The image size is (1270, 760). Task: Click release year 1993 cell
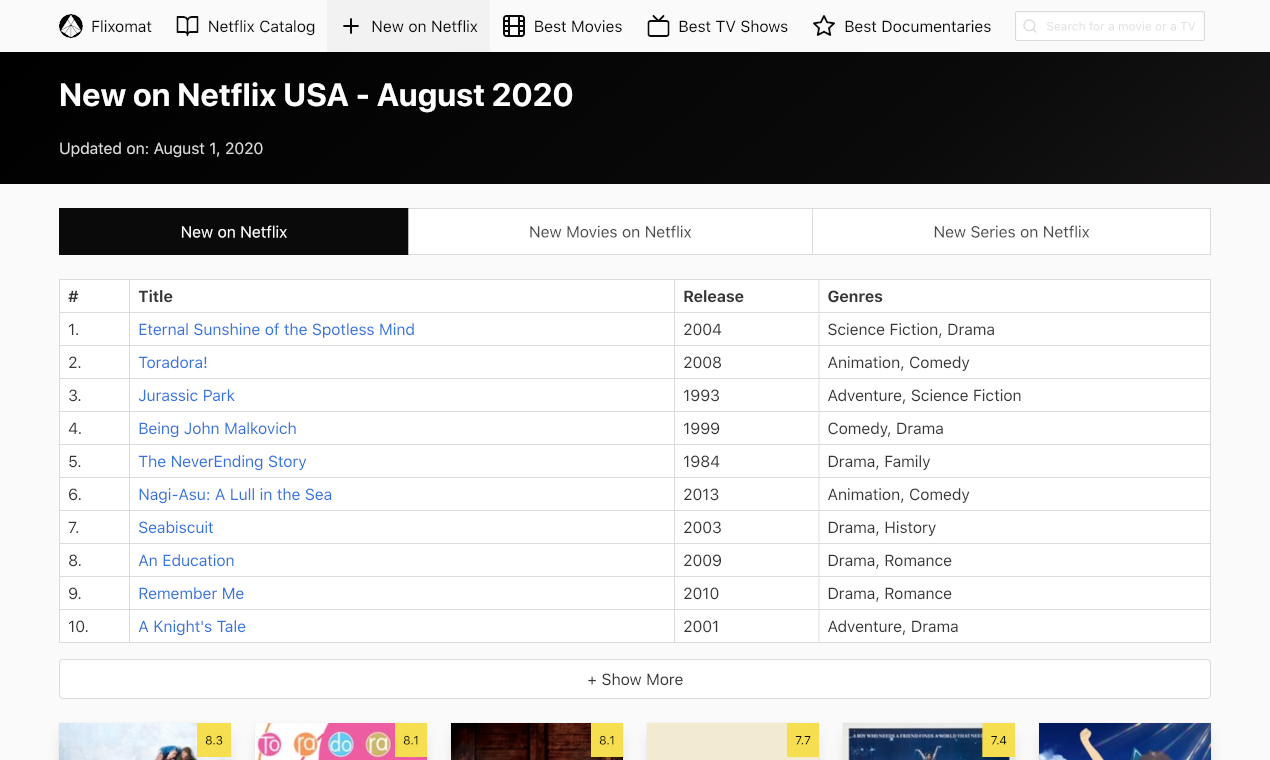746,395
